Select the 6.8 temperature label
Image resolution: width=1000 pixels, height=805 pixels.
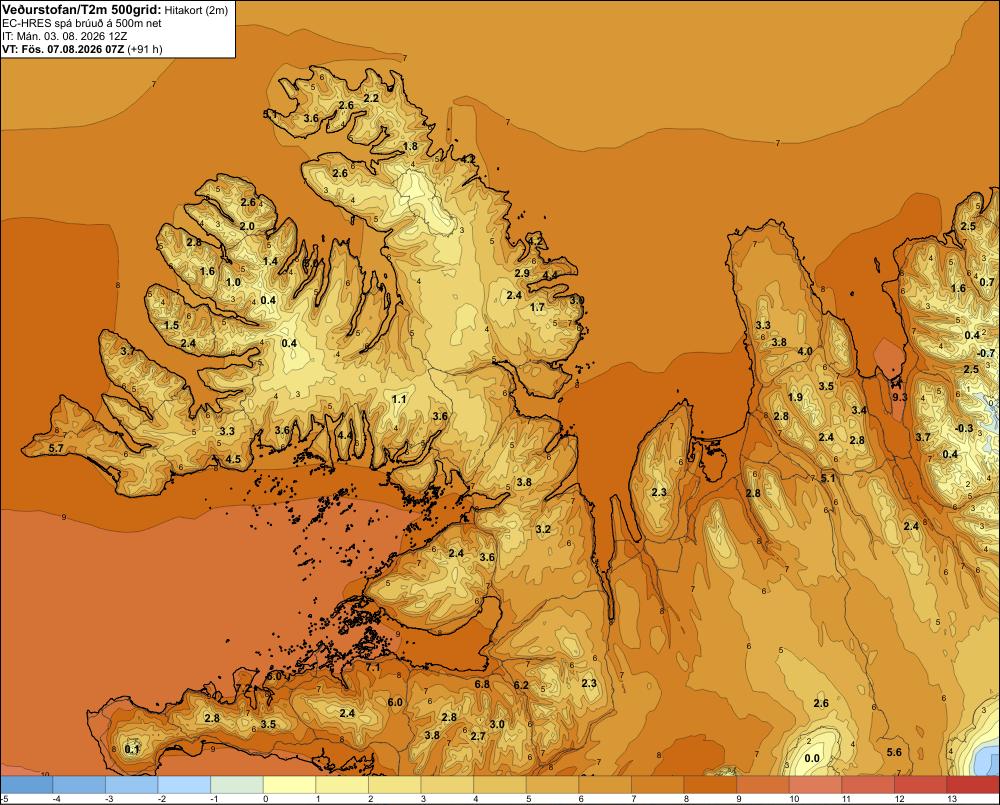482,684
